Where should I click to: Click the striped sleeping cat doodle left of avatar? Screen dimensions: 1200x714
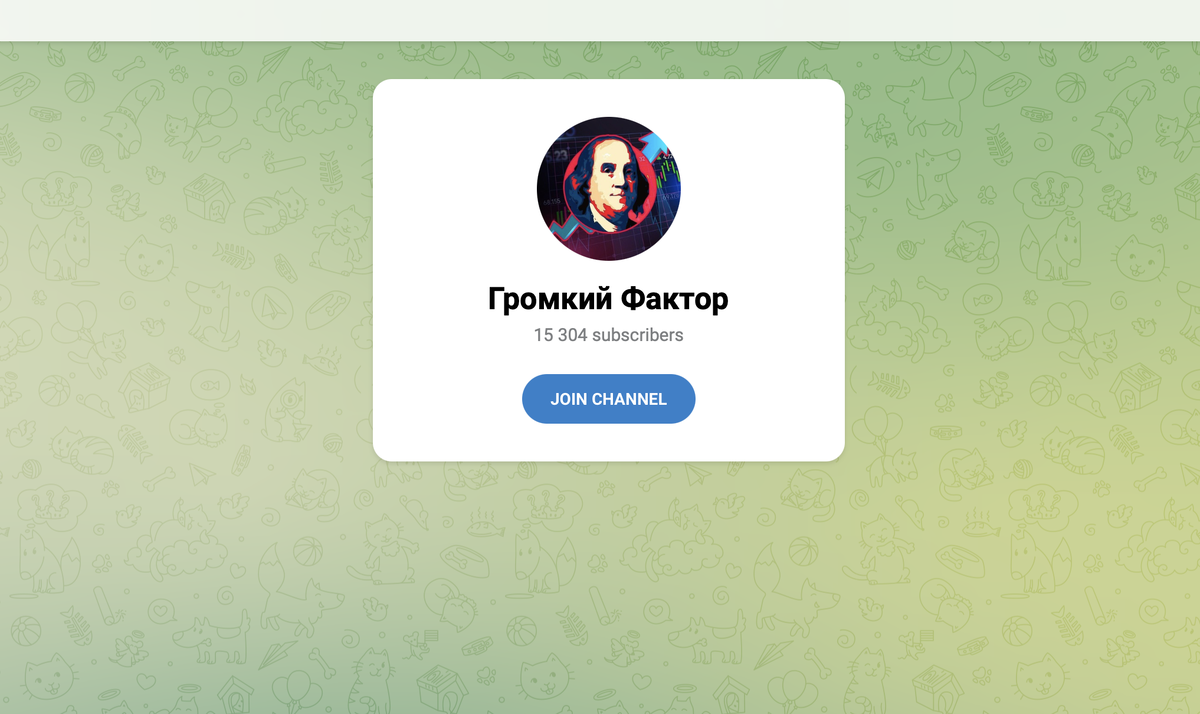pos(272,210)
